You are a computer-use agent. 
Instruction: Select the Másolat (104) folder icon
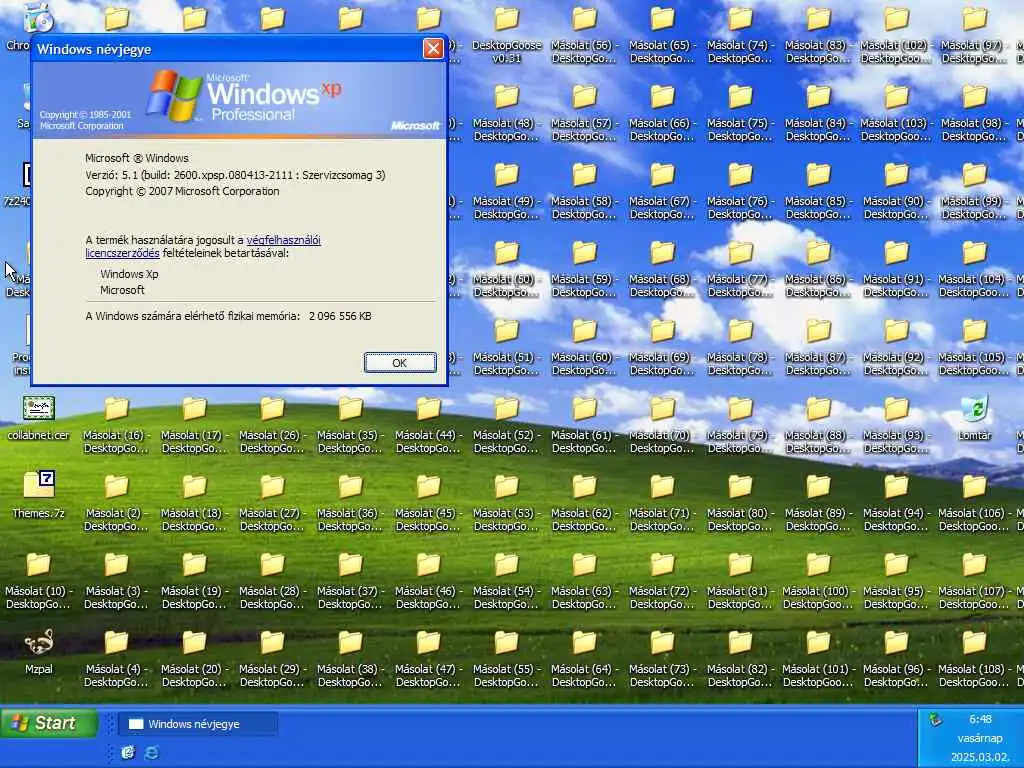coord(974,253)
